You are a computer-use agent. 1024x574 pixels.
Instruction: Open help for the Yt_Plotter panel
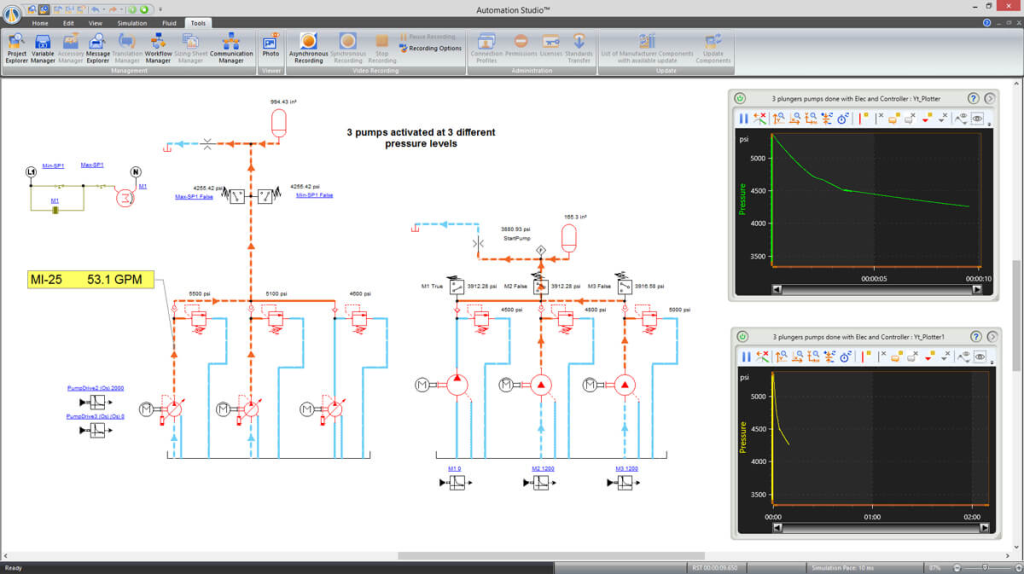(x=973, y=98)
